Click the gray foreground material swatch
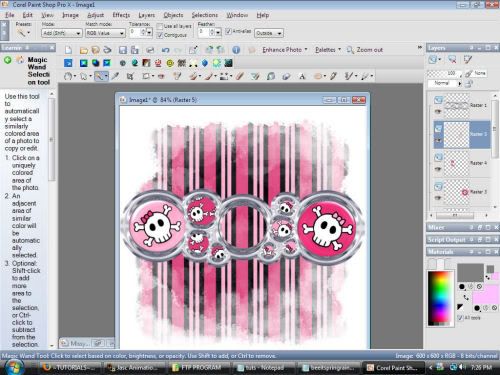Screen dimensions: 500x375 pyautogui.click(x=470, y=272)
